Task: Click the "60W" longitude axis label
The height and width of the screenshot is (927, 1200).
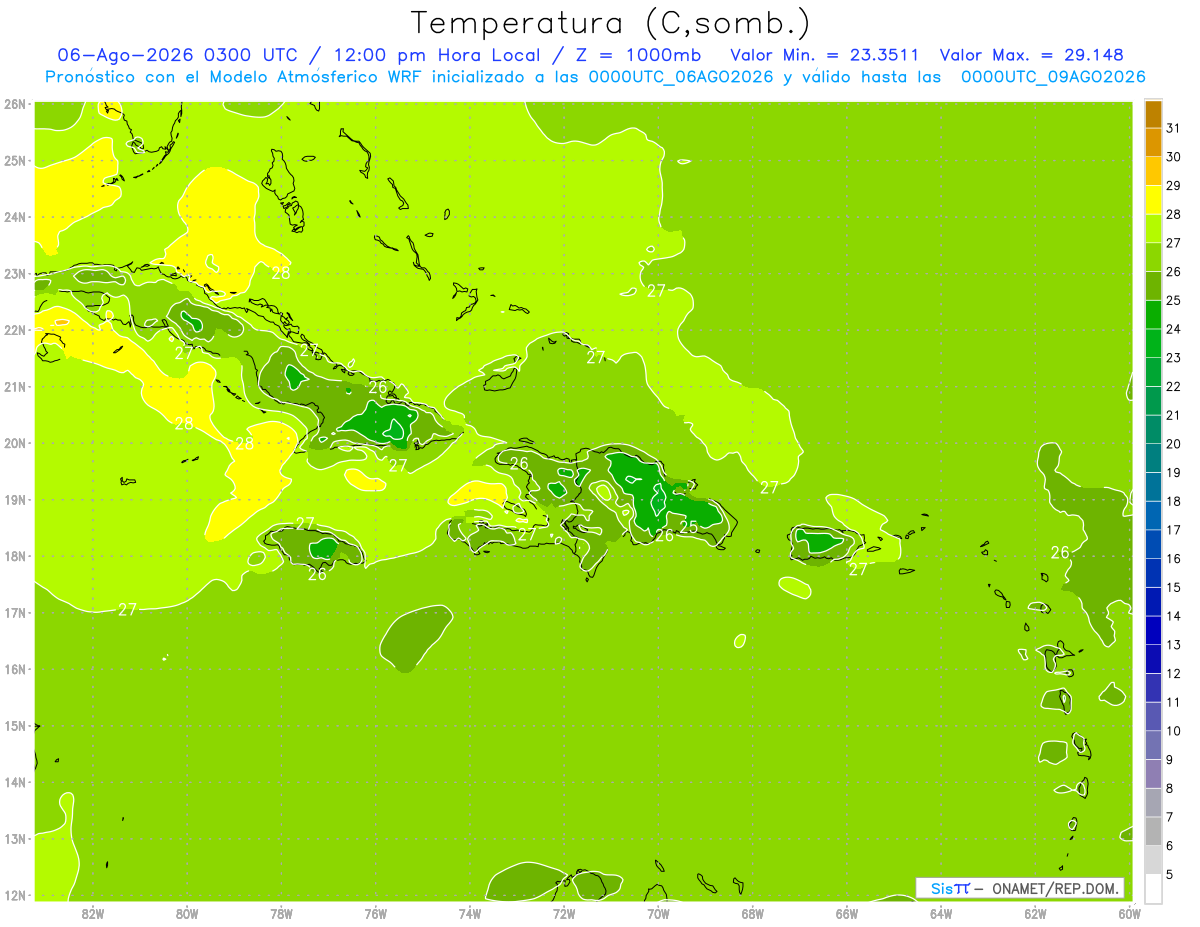Action: point(1128,913)
